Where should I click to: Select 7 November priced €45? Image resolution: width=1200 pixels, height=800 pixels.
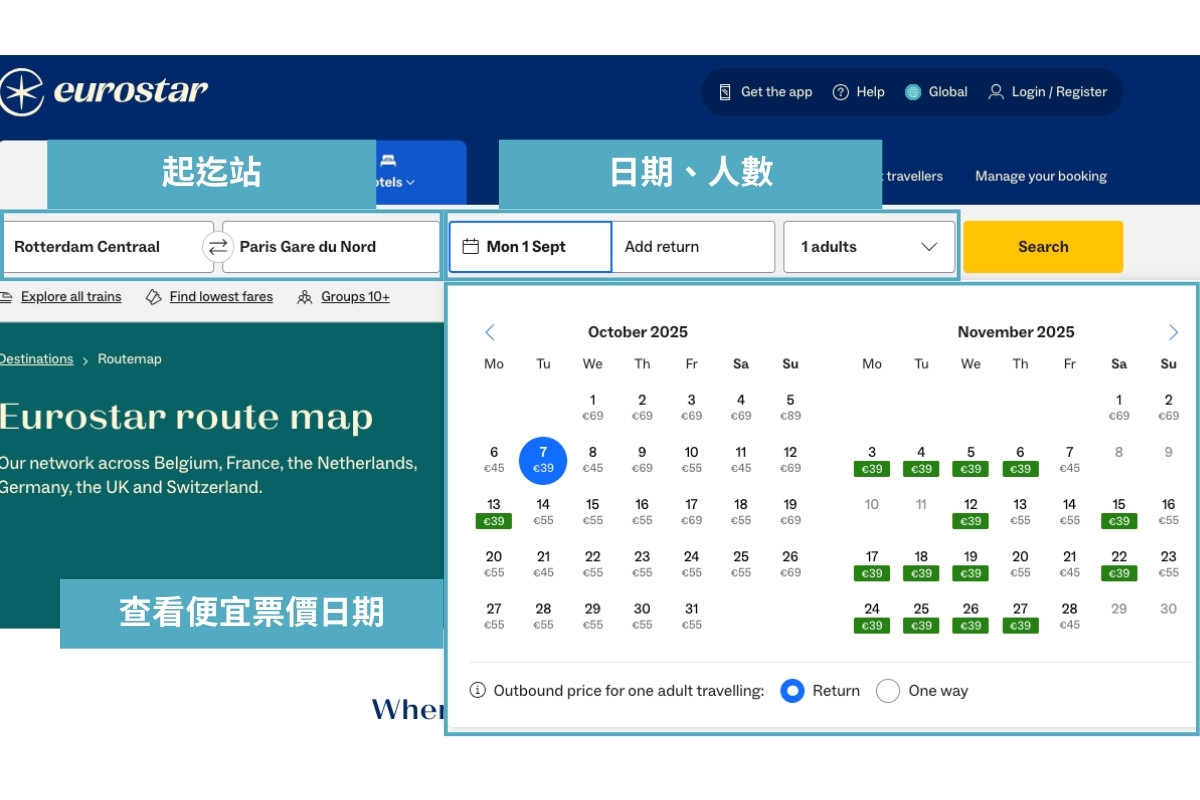point(1070,460)
